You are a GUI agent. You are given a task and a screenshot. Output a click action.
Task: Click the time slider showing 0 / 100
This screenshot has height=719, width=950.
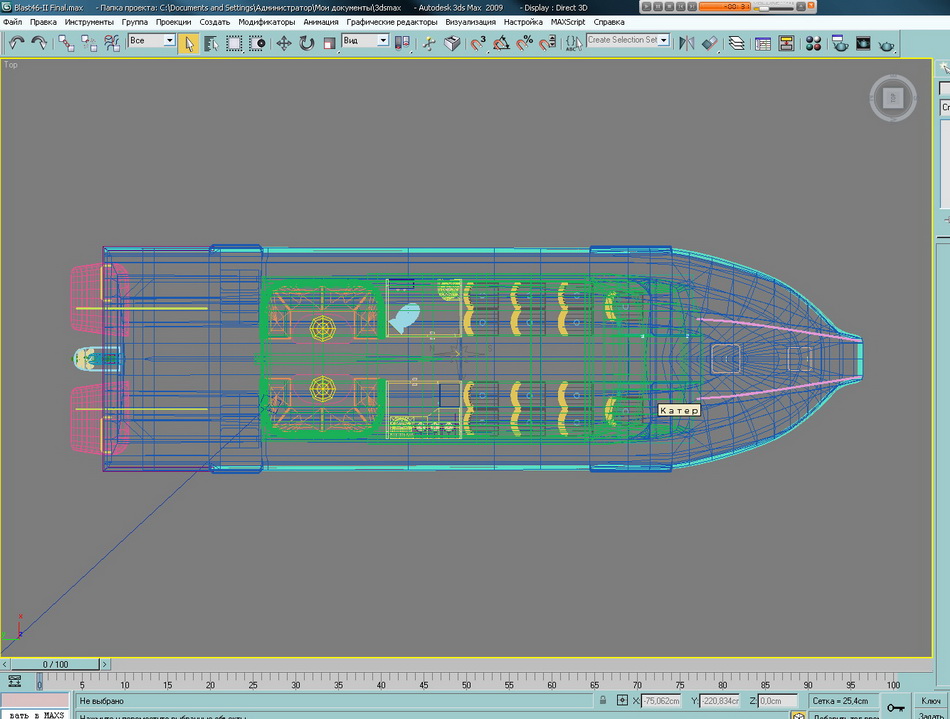click(x=55, y=664)
